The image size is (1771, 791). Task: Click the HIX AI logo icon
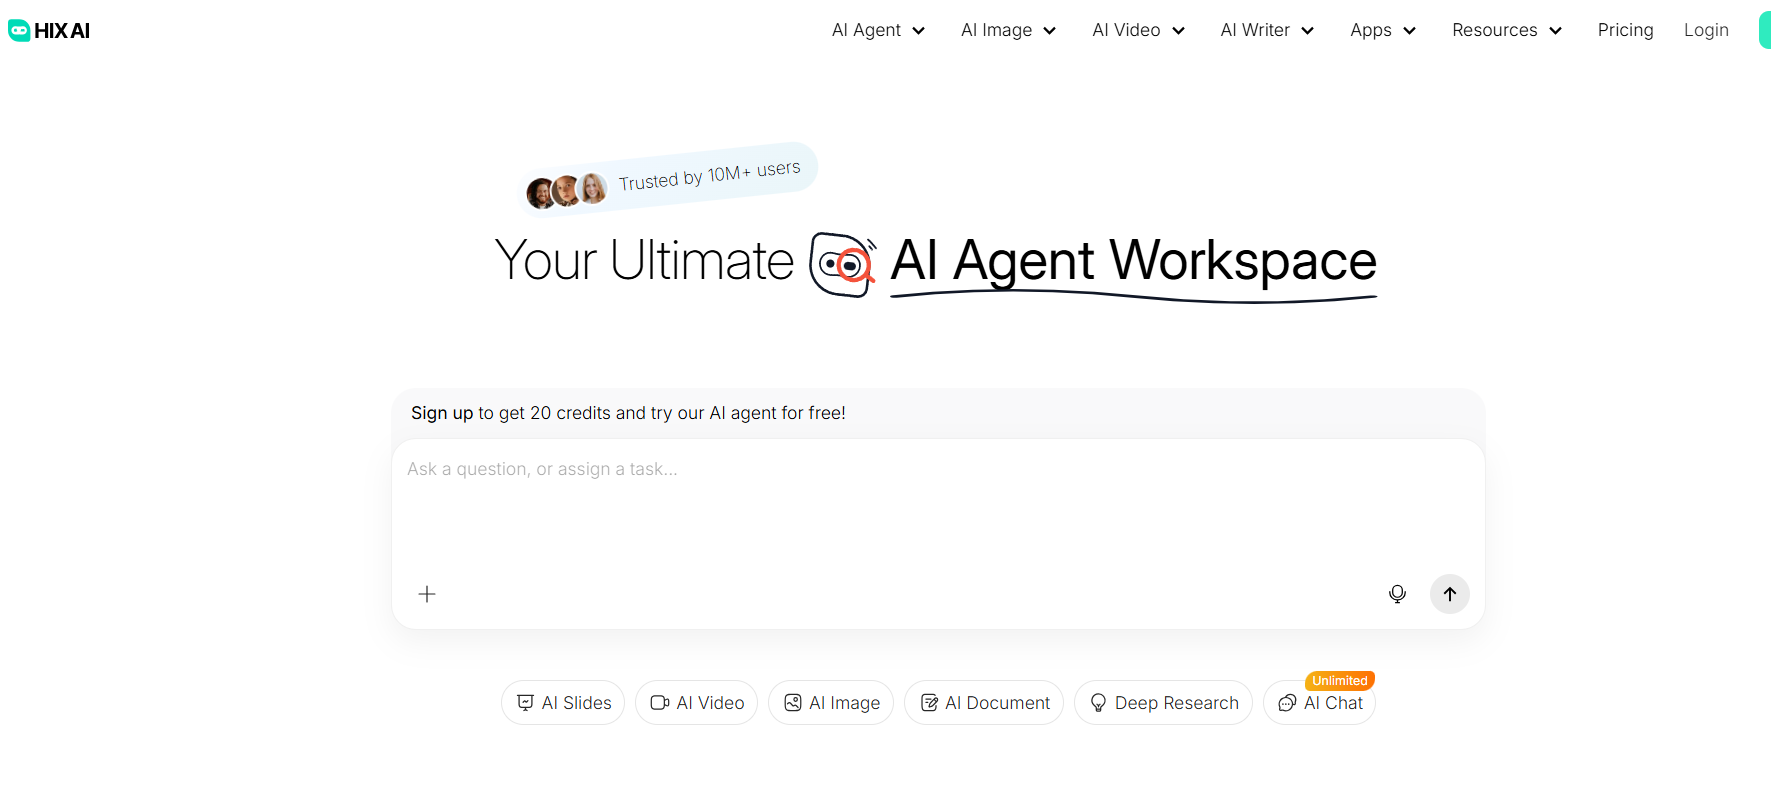pyautogui.click(x=19, y=31)
